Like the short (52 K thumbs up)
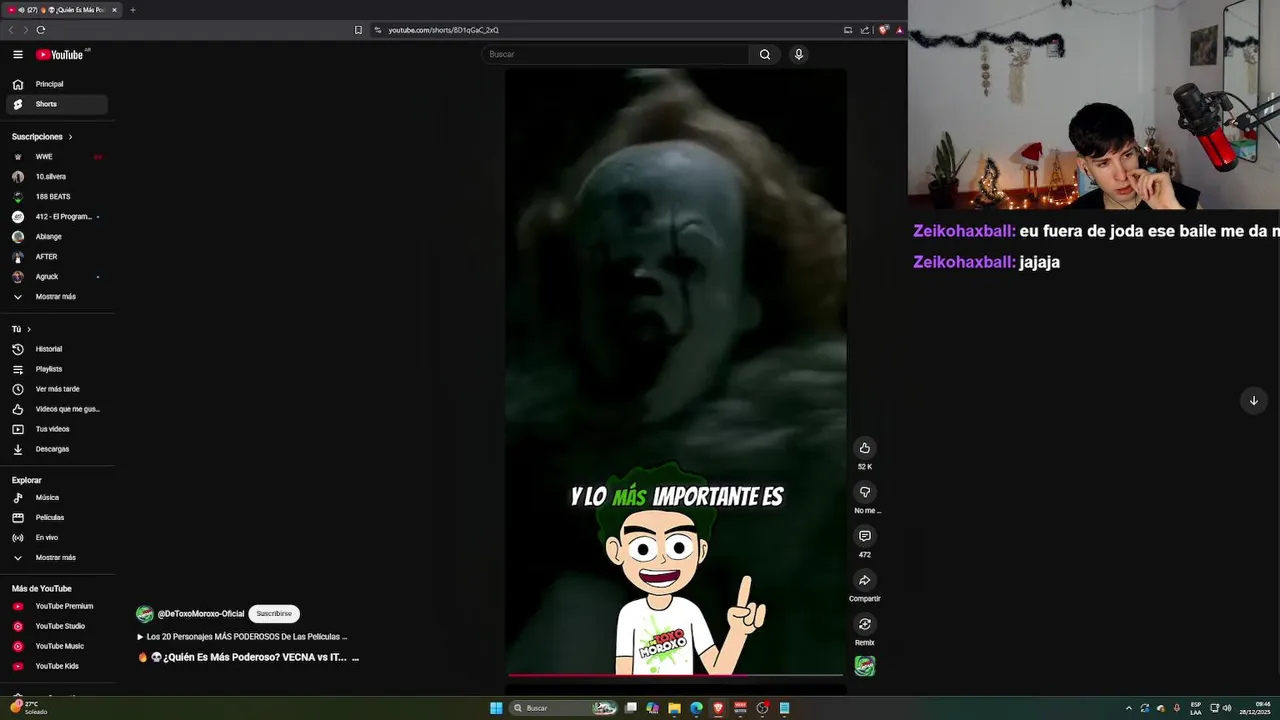Viewport: 1280px width, 720px height. point(865,448)
